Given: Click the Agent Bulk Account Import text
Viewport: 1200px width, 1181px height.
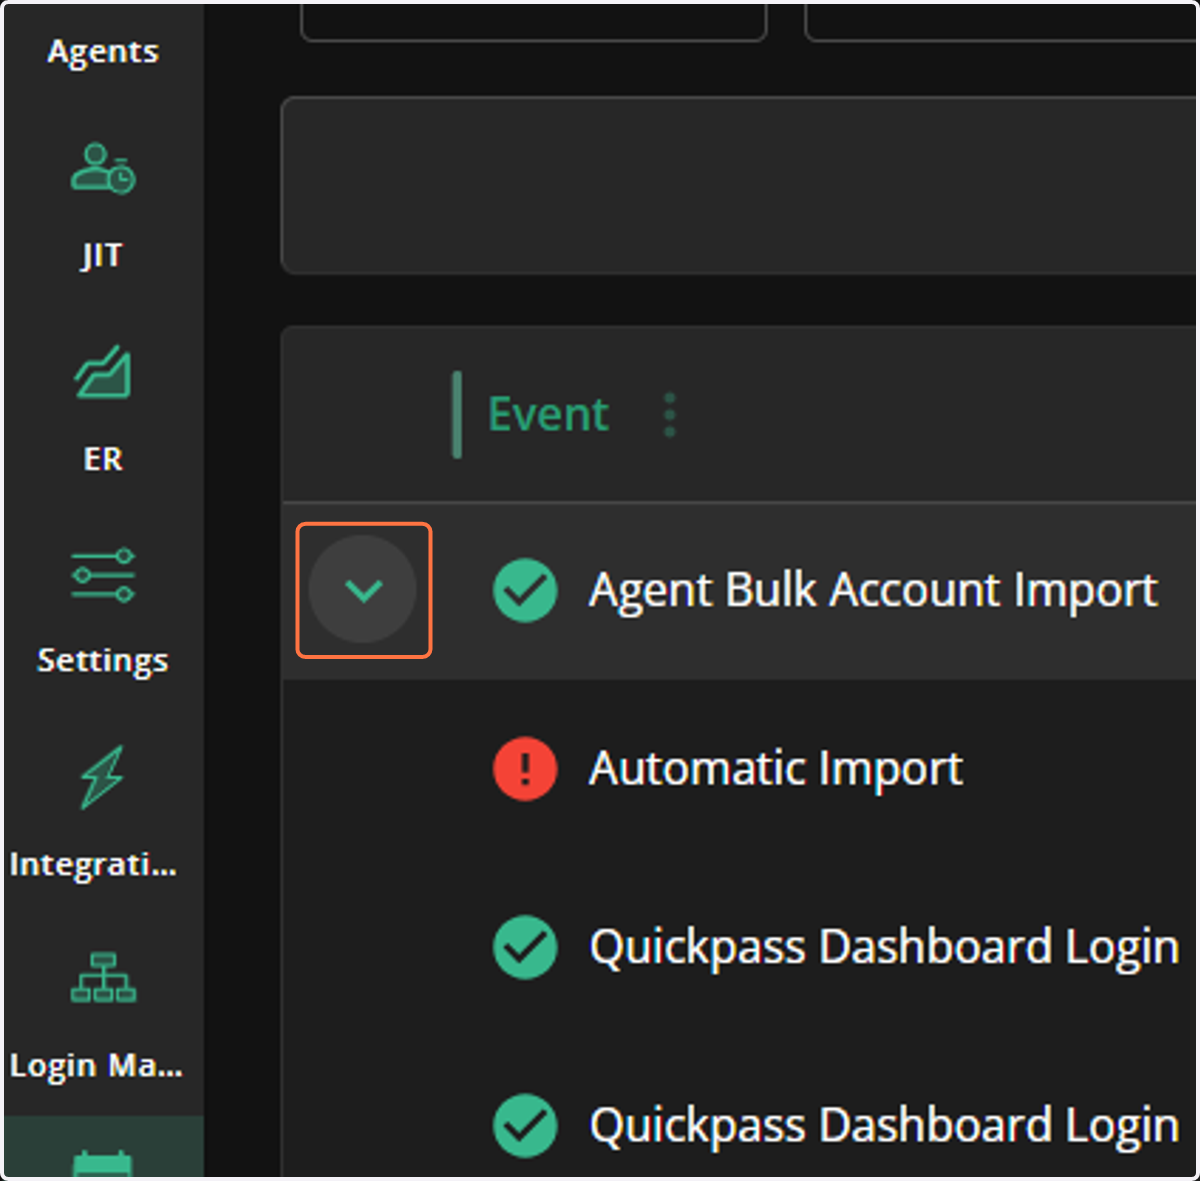Looking at the screenshot, I should (x=873, y=590).
